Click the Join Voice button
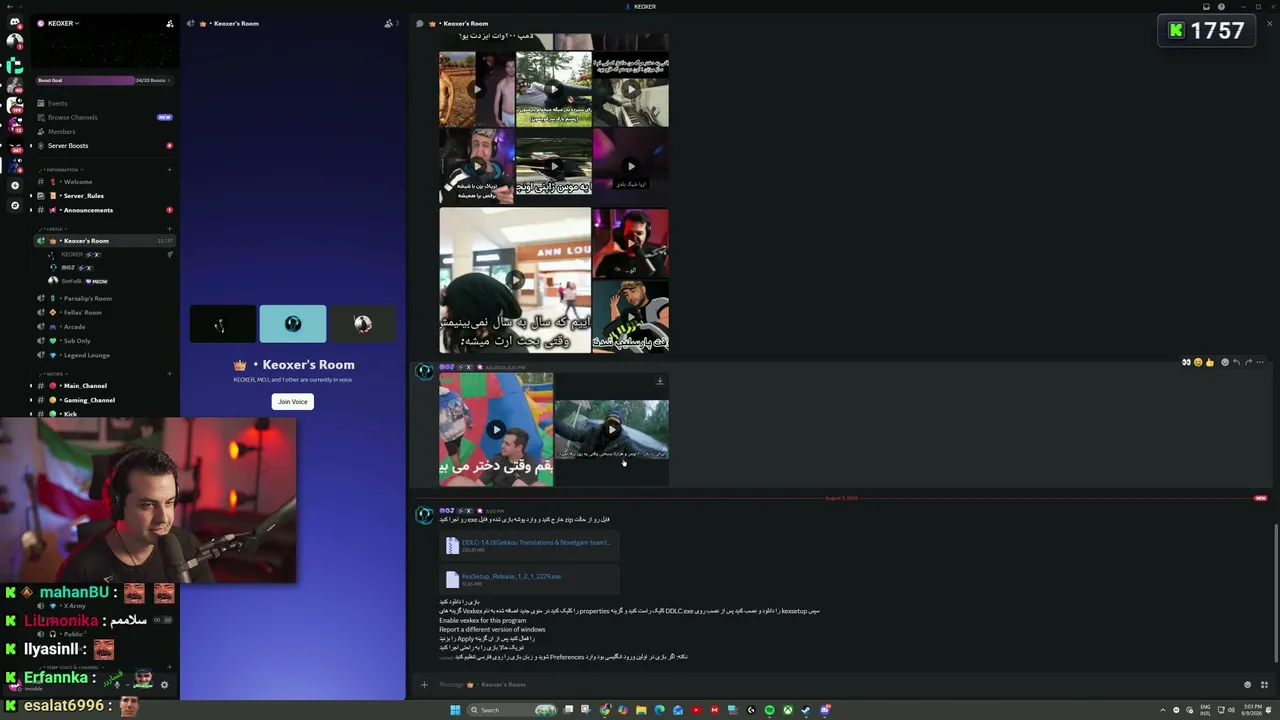Image resolution: width=1280 pixels, height=720 pixels. (x=293, y=402)
